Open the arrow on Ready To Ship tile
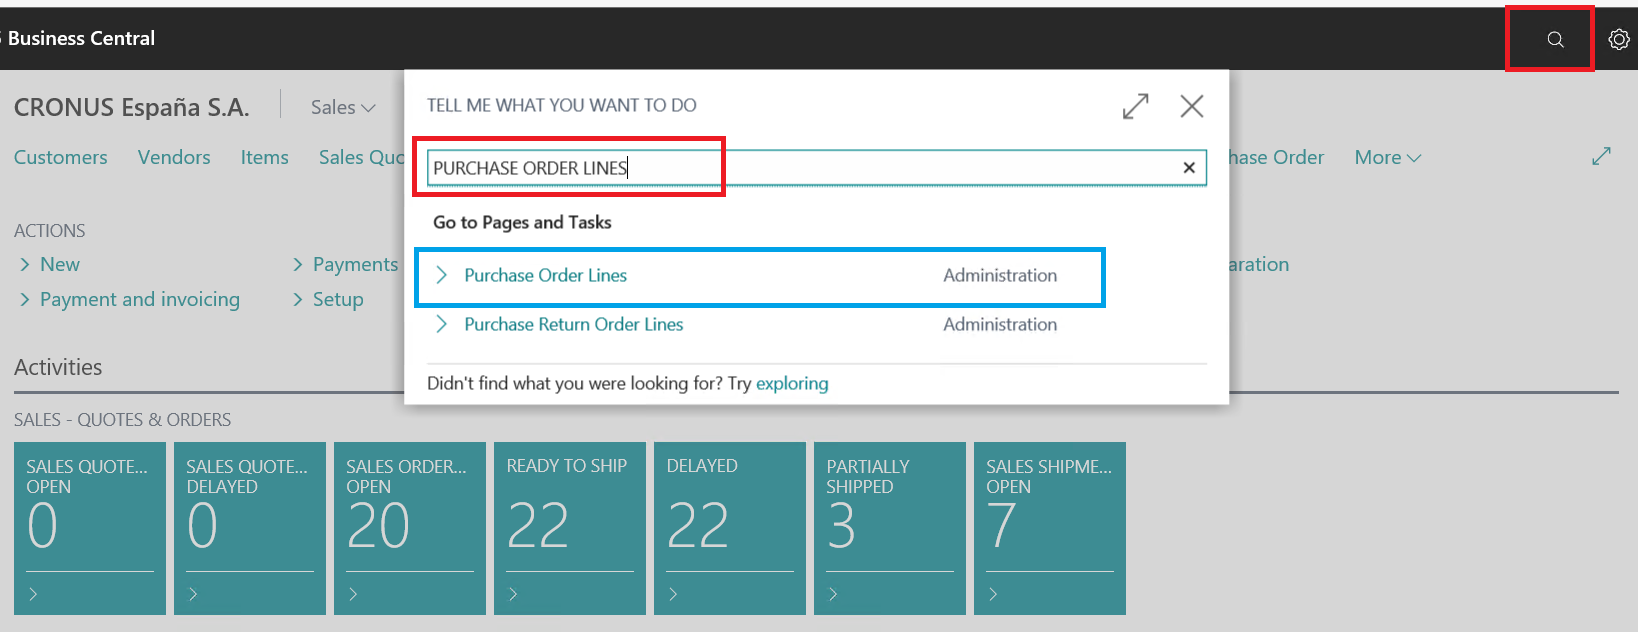This screenshot has height=632, width=1638. point(513,594)
